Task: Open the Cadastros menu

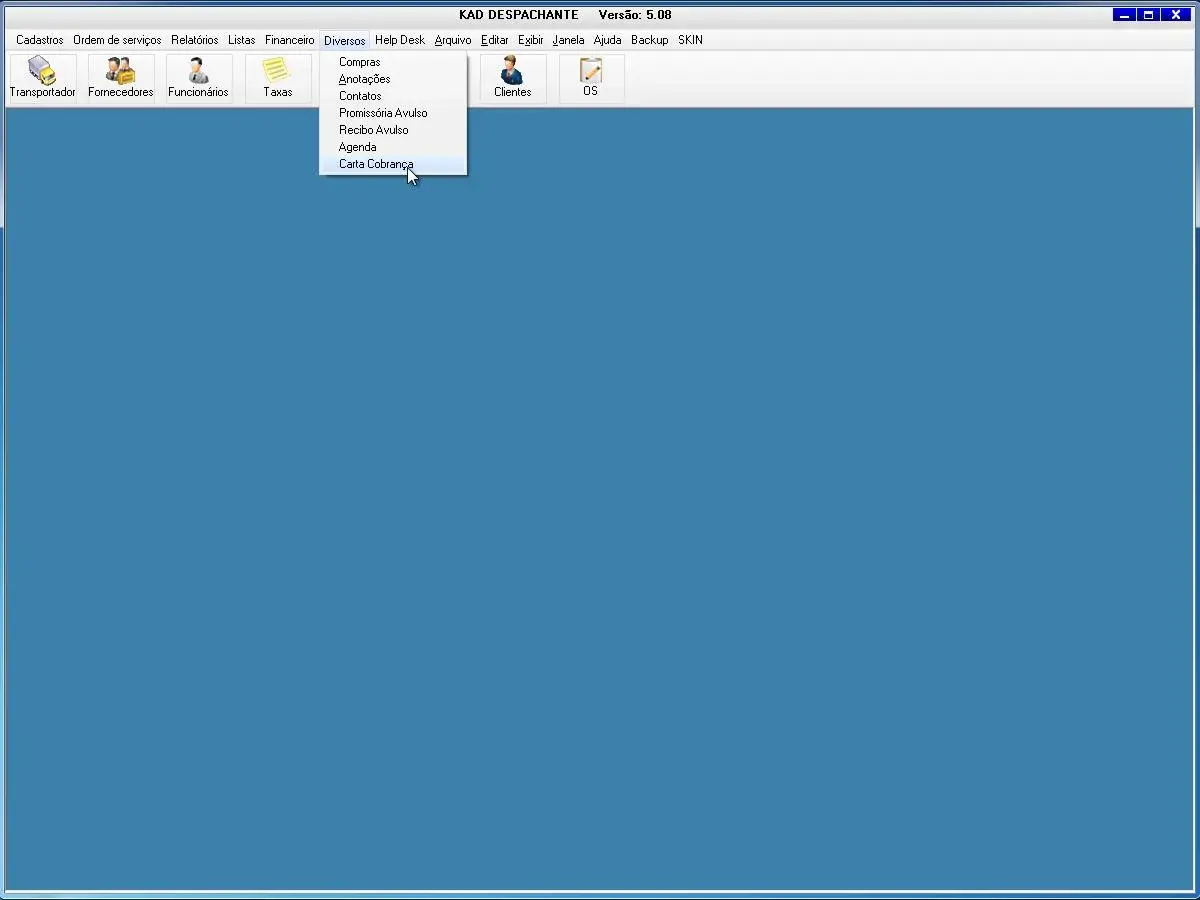Action: coord(39,40)
